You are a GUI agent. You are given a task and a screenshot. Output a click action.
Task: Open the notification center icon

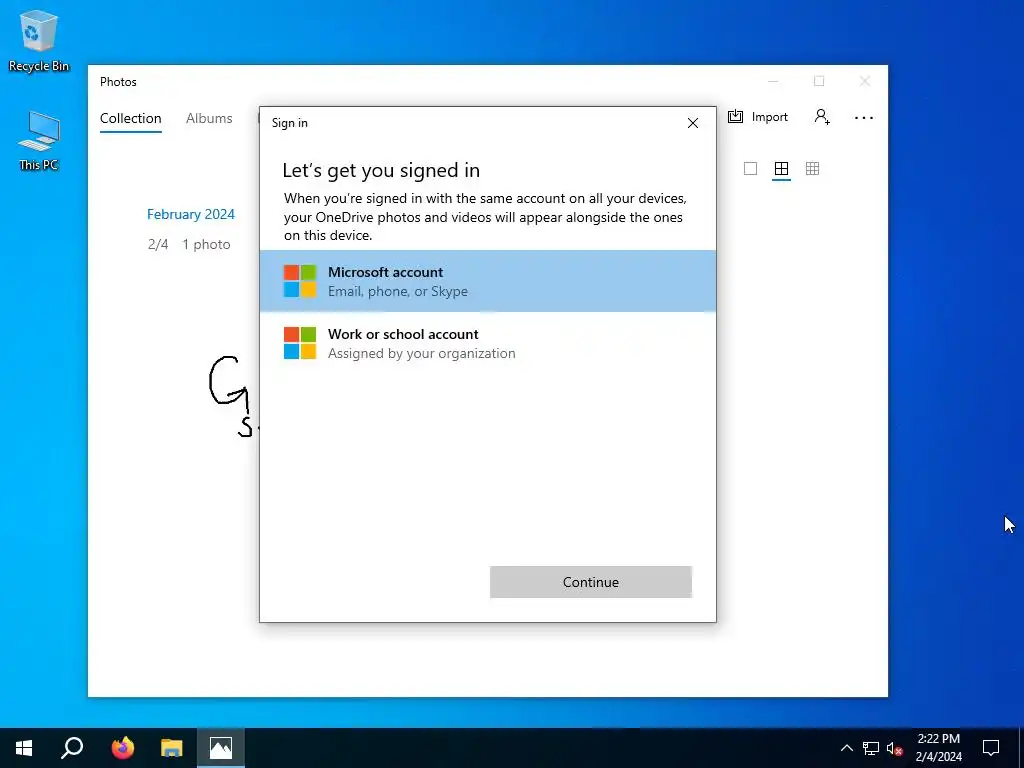point(991,748)
